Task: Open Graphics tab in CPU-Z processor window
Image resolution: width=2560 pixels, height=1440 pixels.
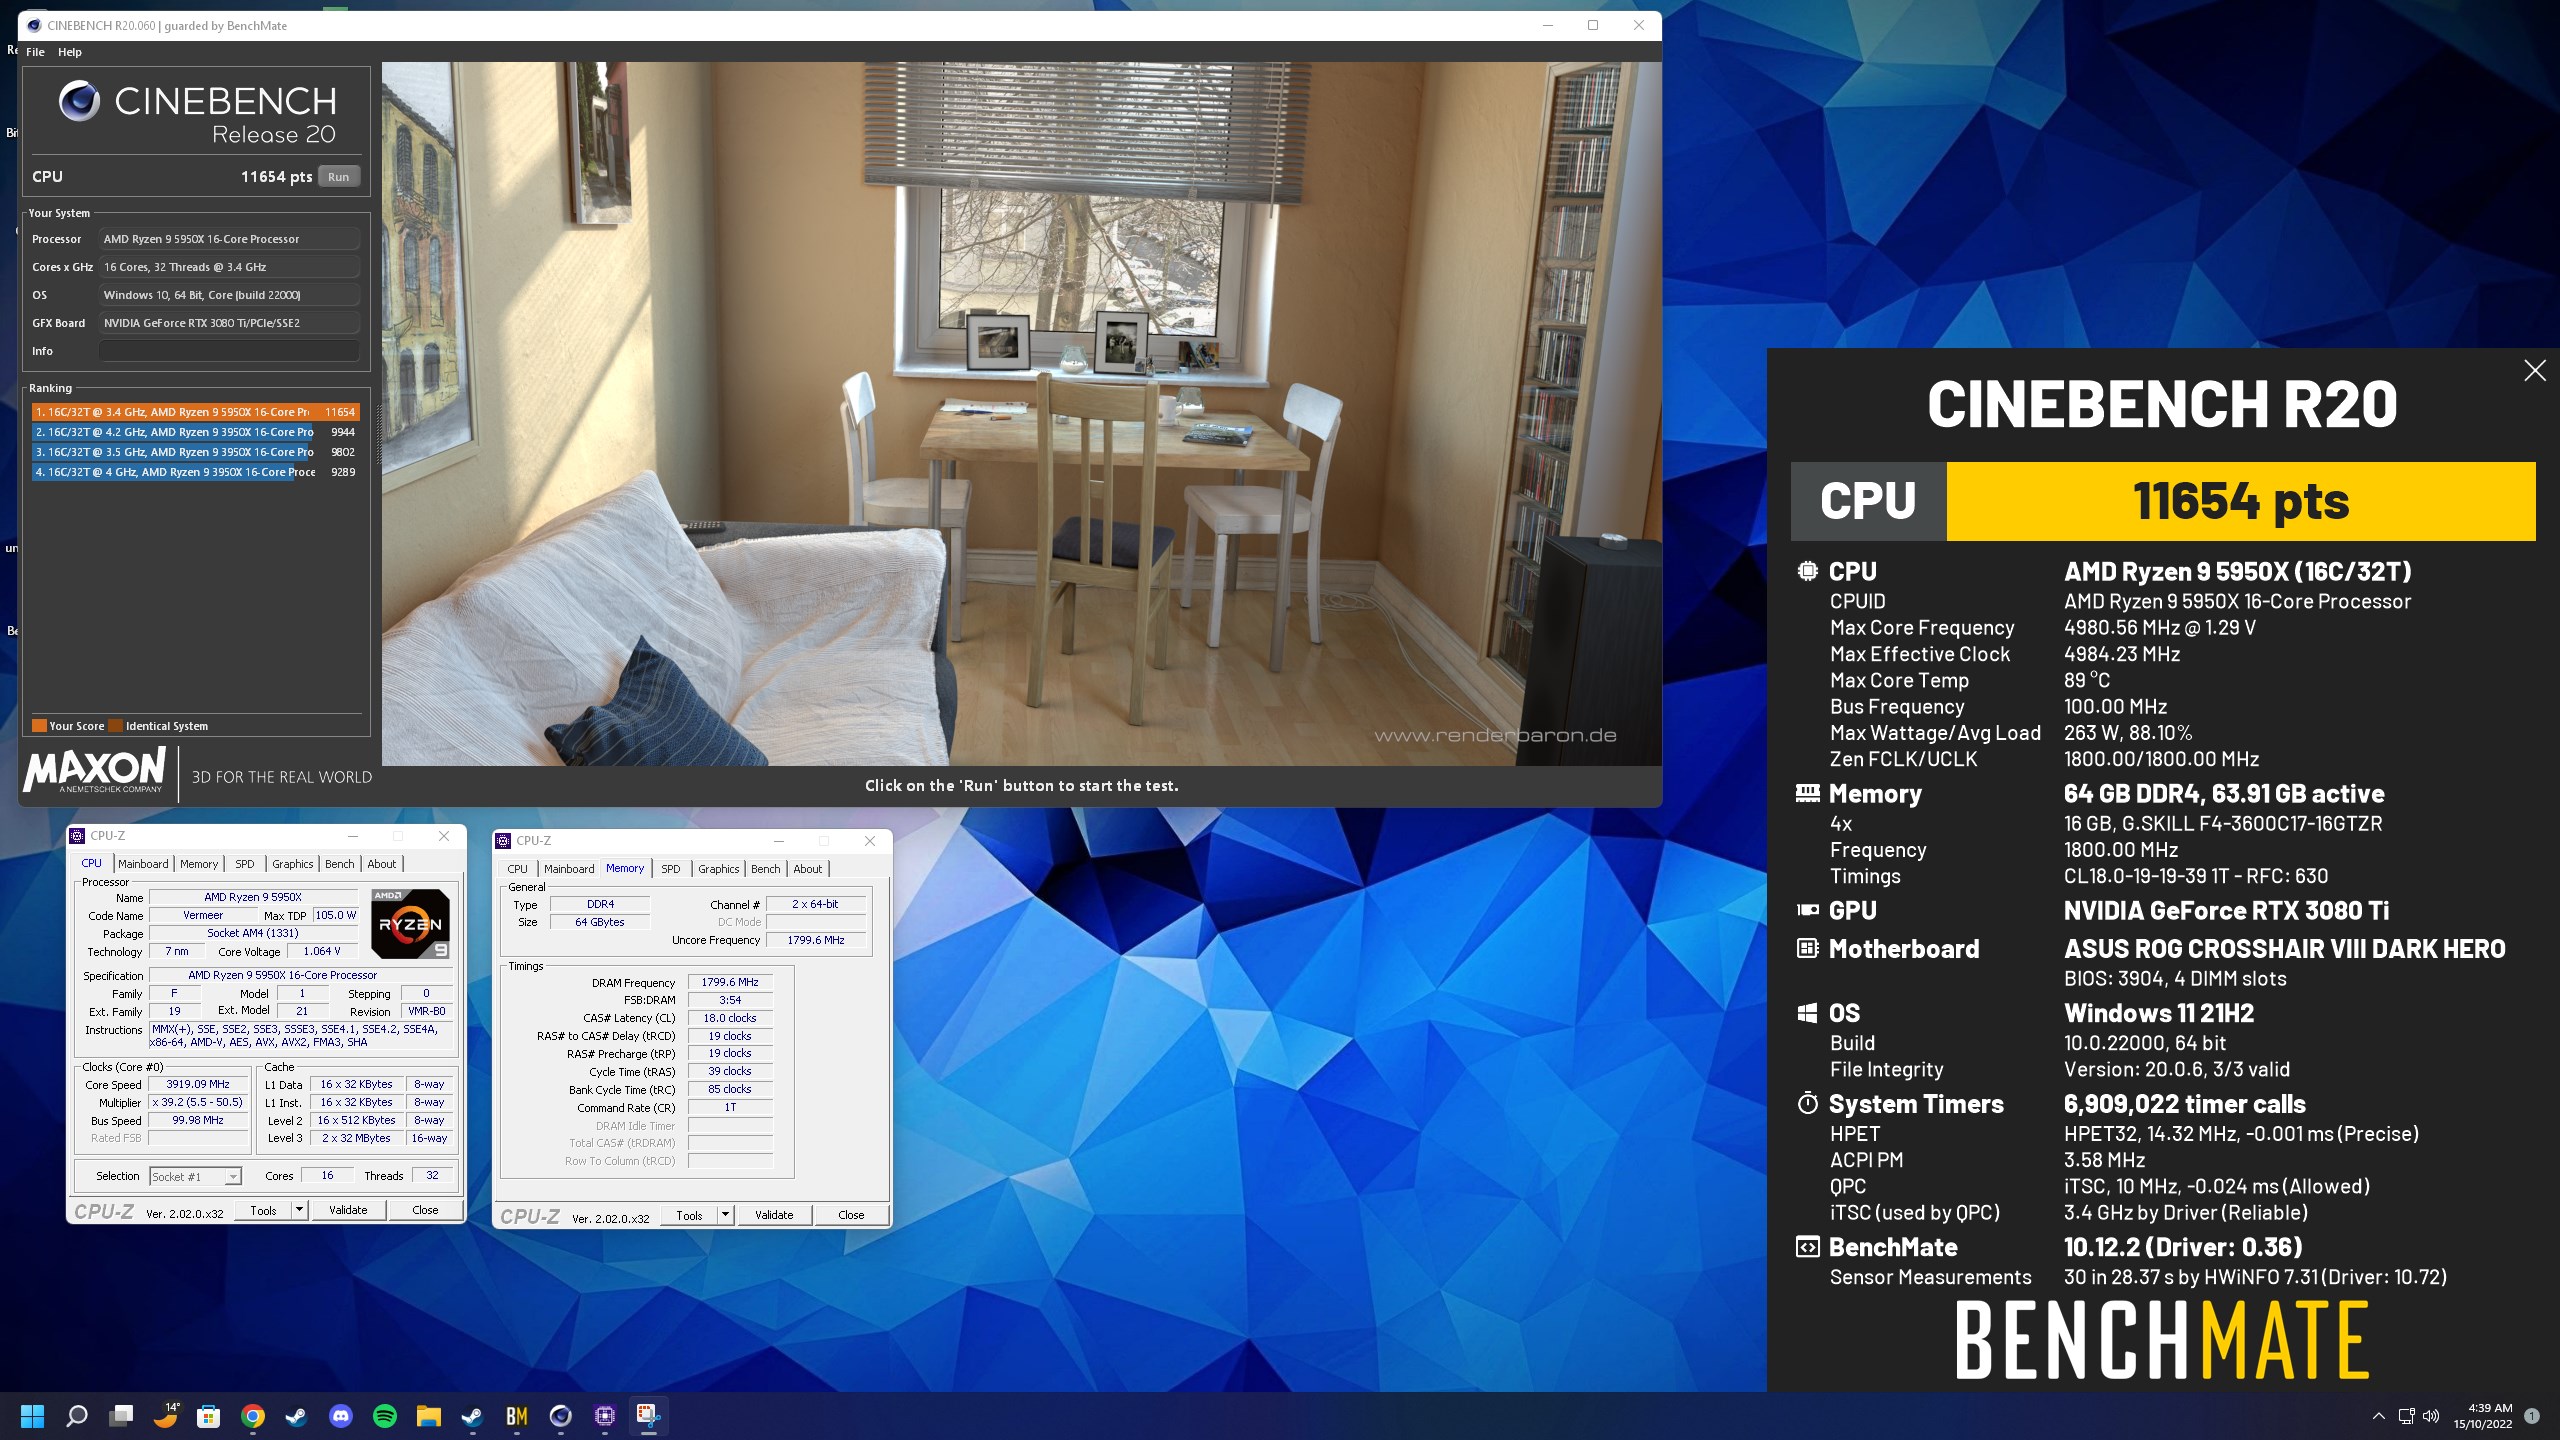Action: pyautogui.click(x=292, y=864)
